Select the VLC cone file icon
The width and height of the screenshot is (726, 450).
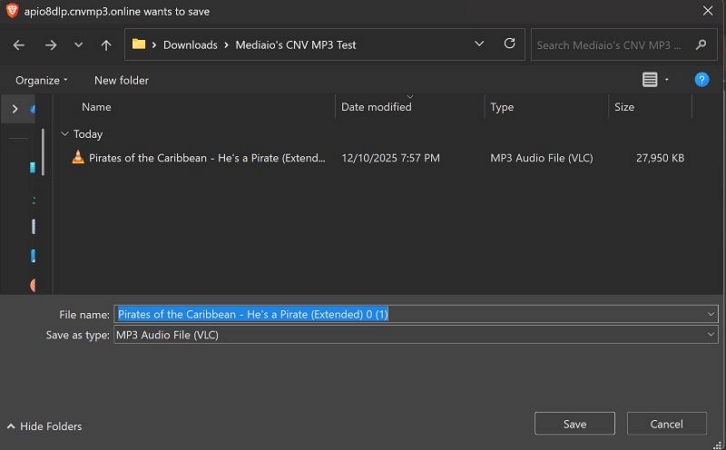[x=78, y=157]
